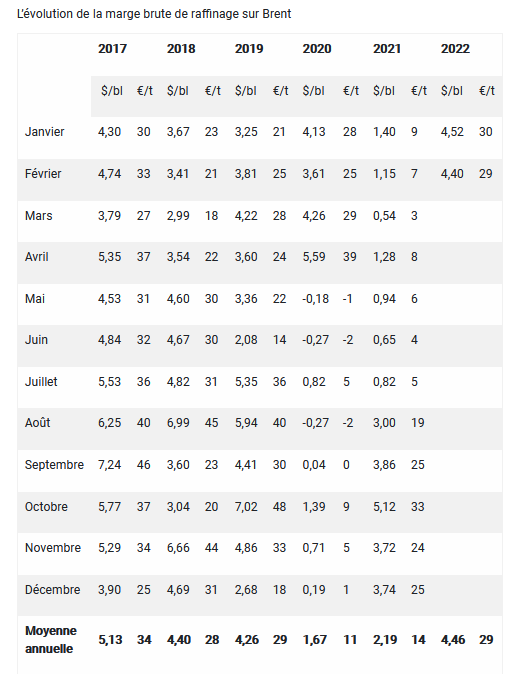Click the 2020 column header
This screenshot has width=519, height=674.
(316, 49)
